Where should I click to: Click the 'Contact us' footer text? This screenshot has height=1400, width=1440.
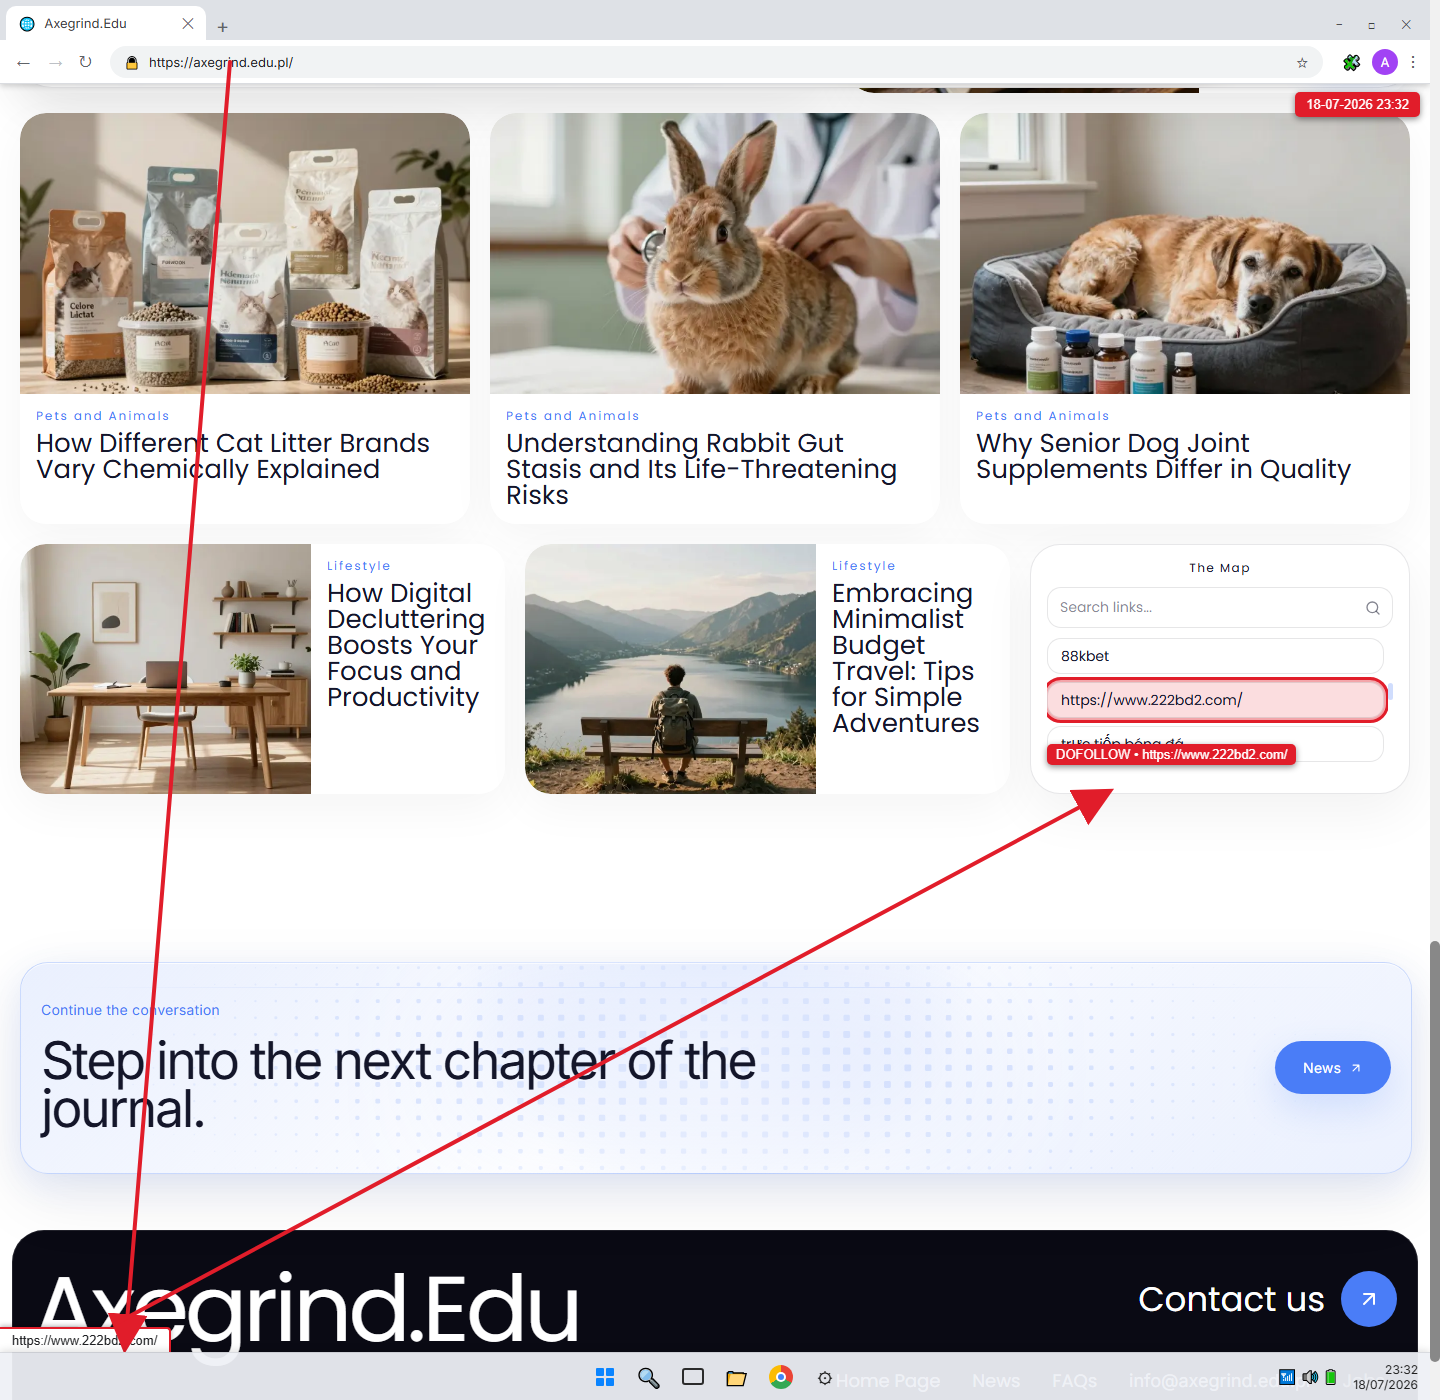1231,1299
